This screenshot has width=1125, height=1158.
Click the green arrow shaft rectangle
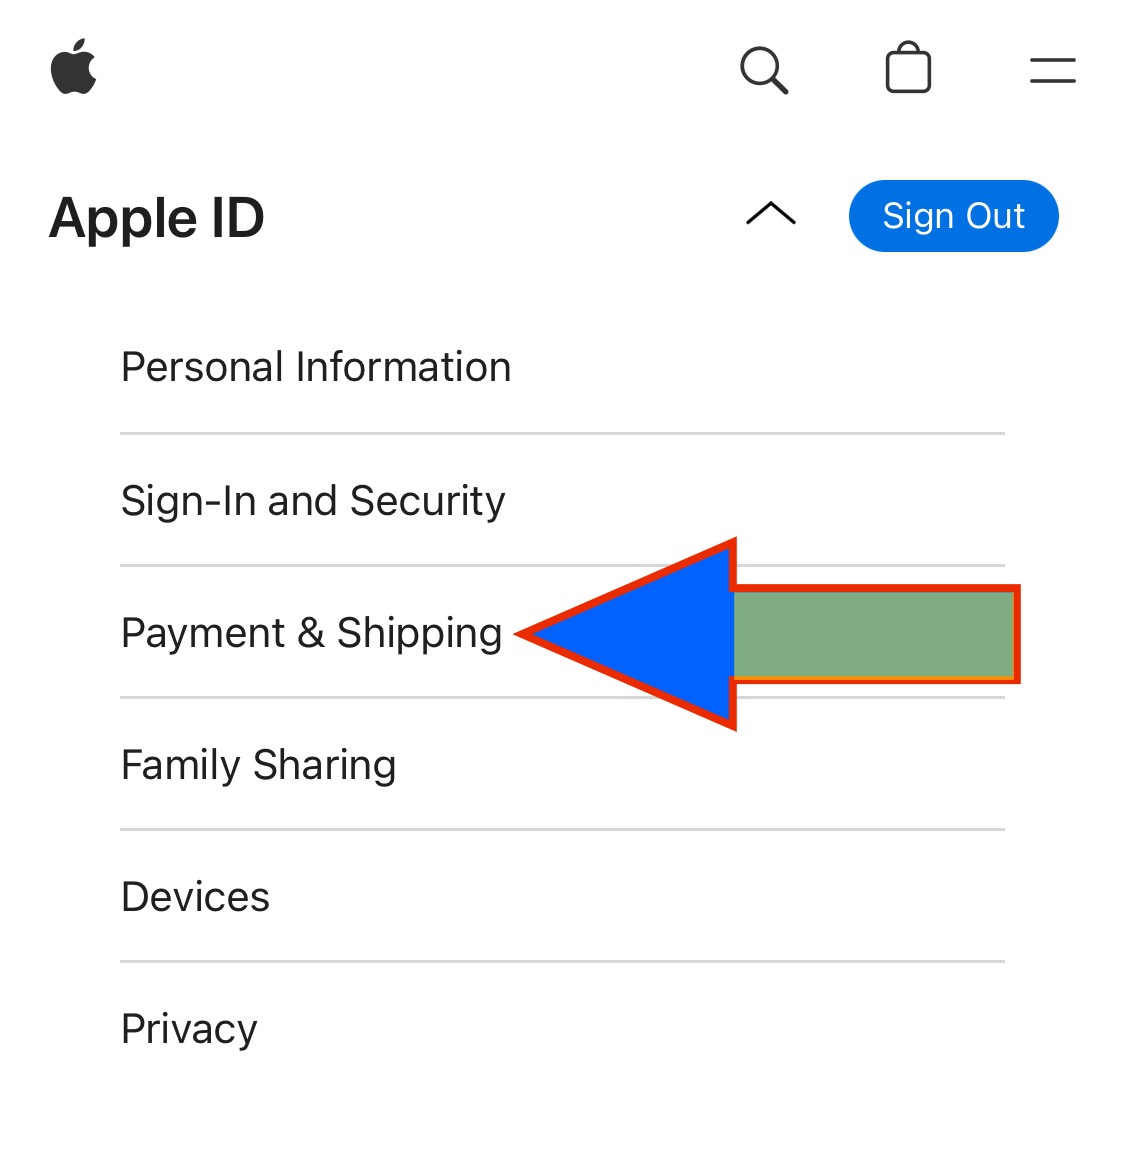[x=875, y=634]
